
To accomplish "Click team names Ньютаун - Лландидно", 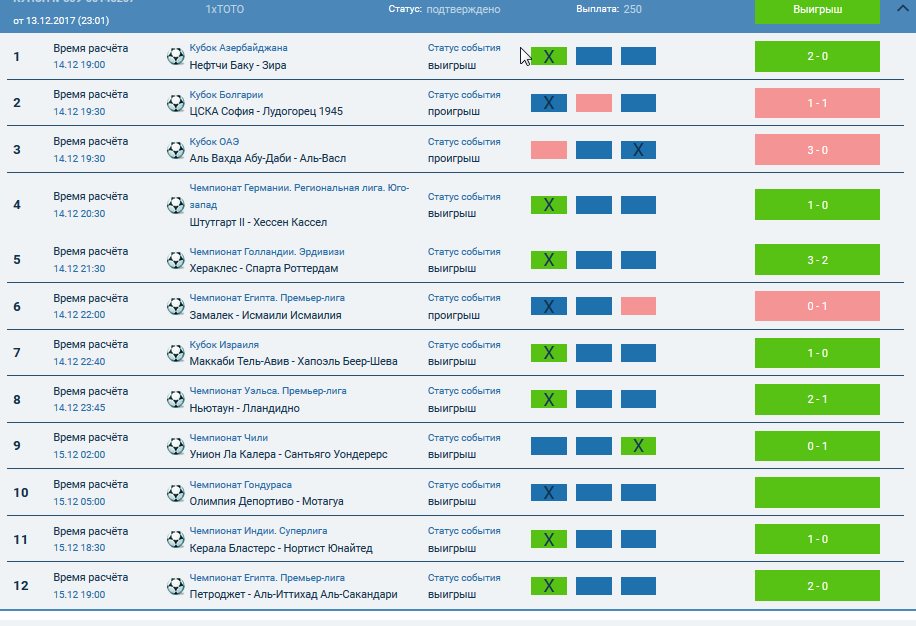I will tap(244, 408).
